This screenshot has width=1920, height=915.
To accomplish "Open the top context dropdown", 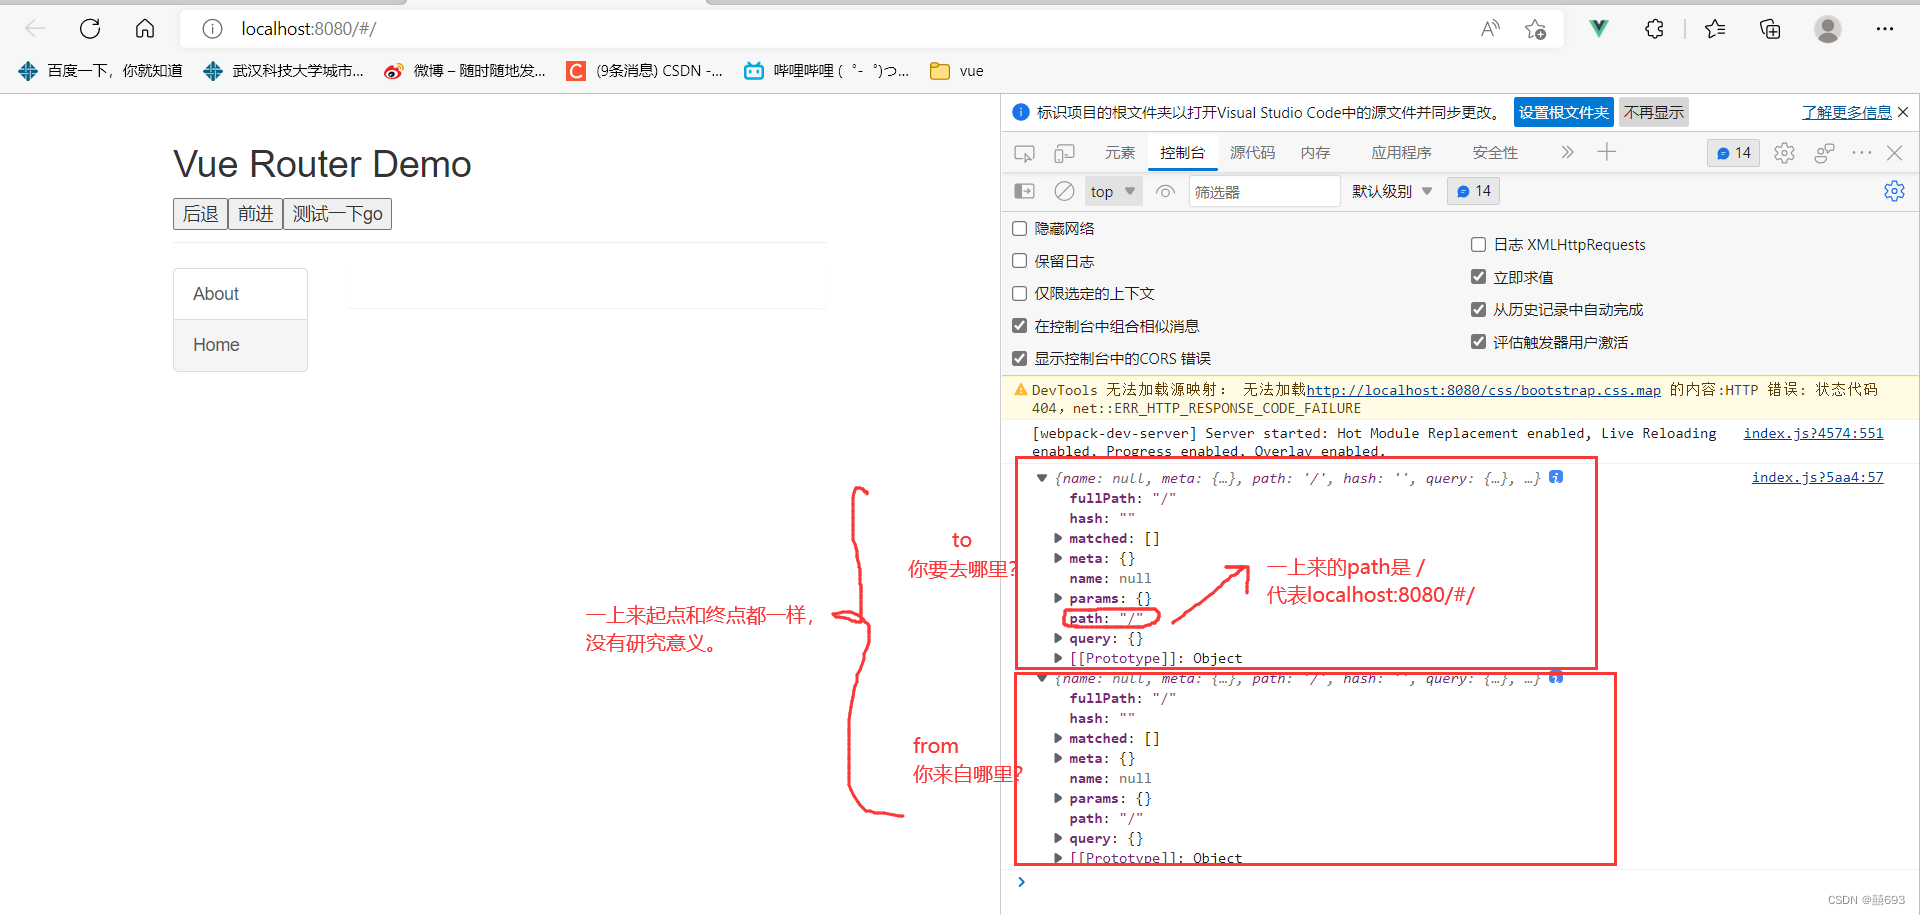I will [1112, 191].
